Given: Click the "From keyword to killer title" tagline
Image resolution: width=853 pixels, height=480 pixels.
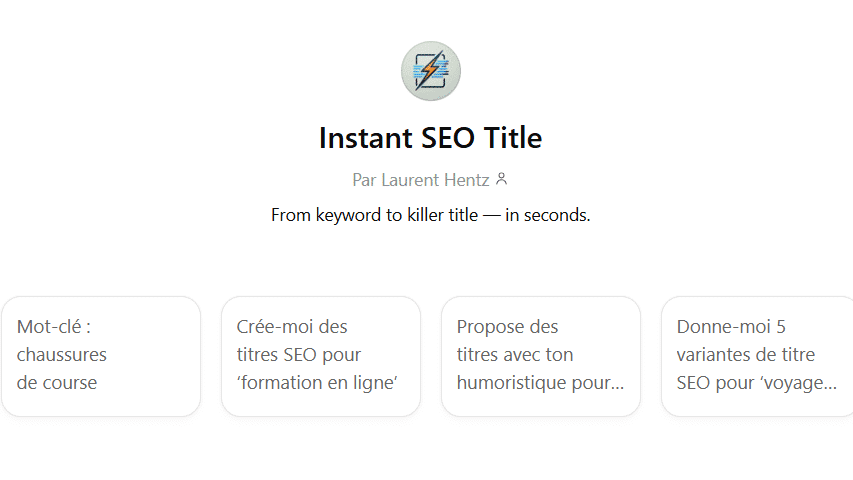Looking at the screenshot, I should pos(374,215).
